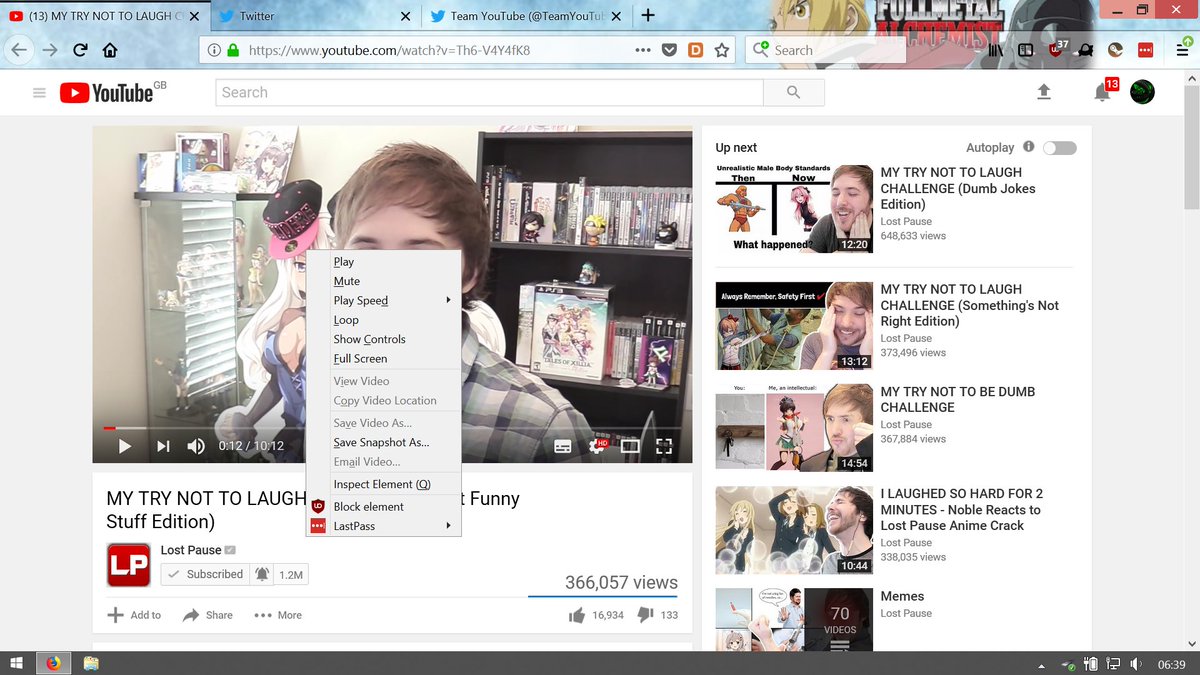Open the uBlock Origin toolbar icon
1200x675 pixels.
pyautogui.click(x=1058, y=48)
